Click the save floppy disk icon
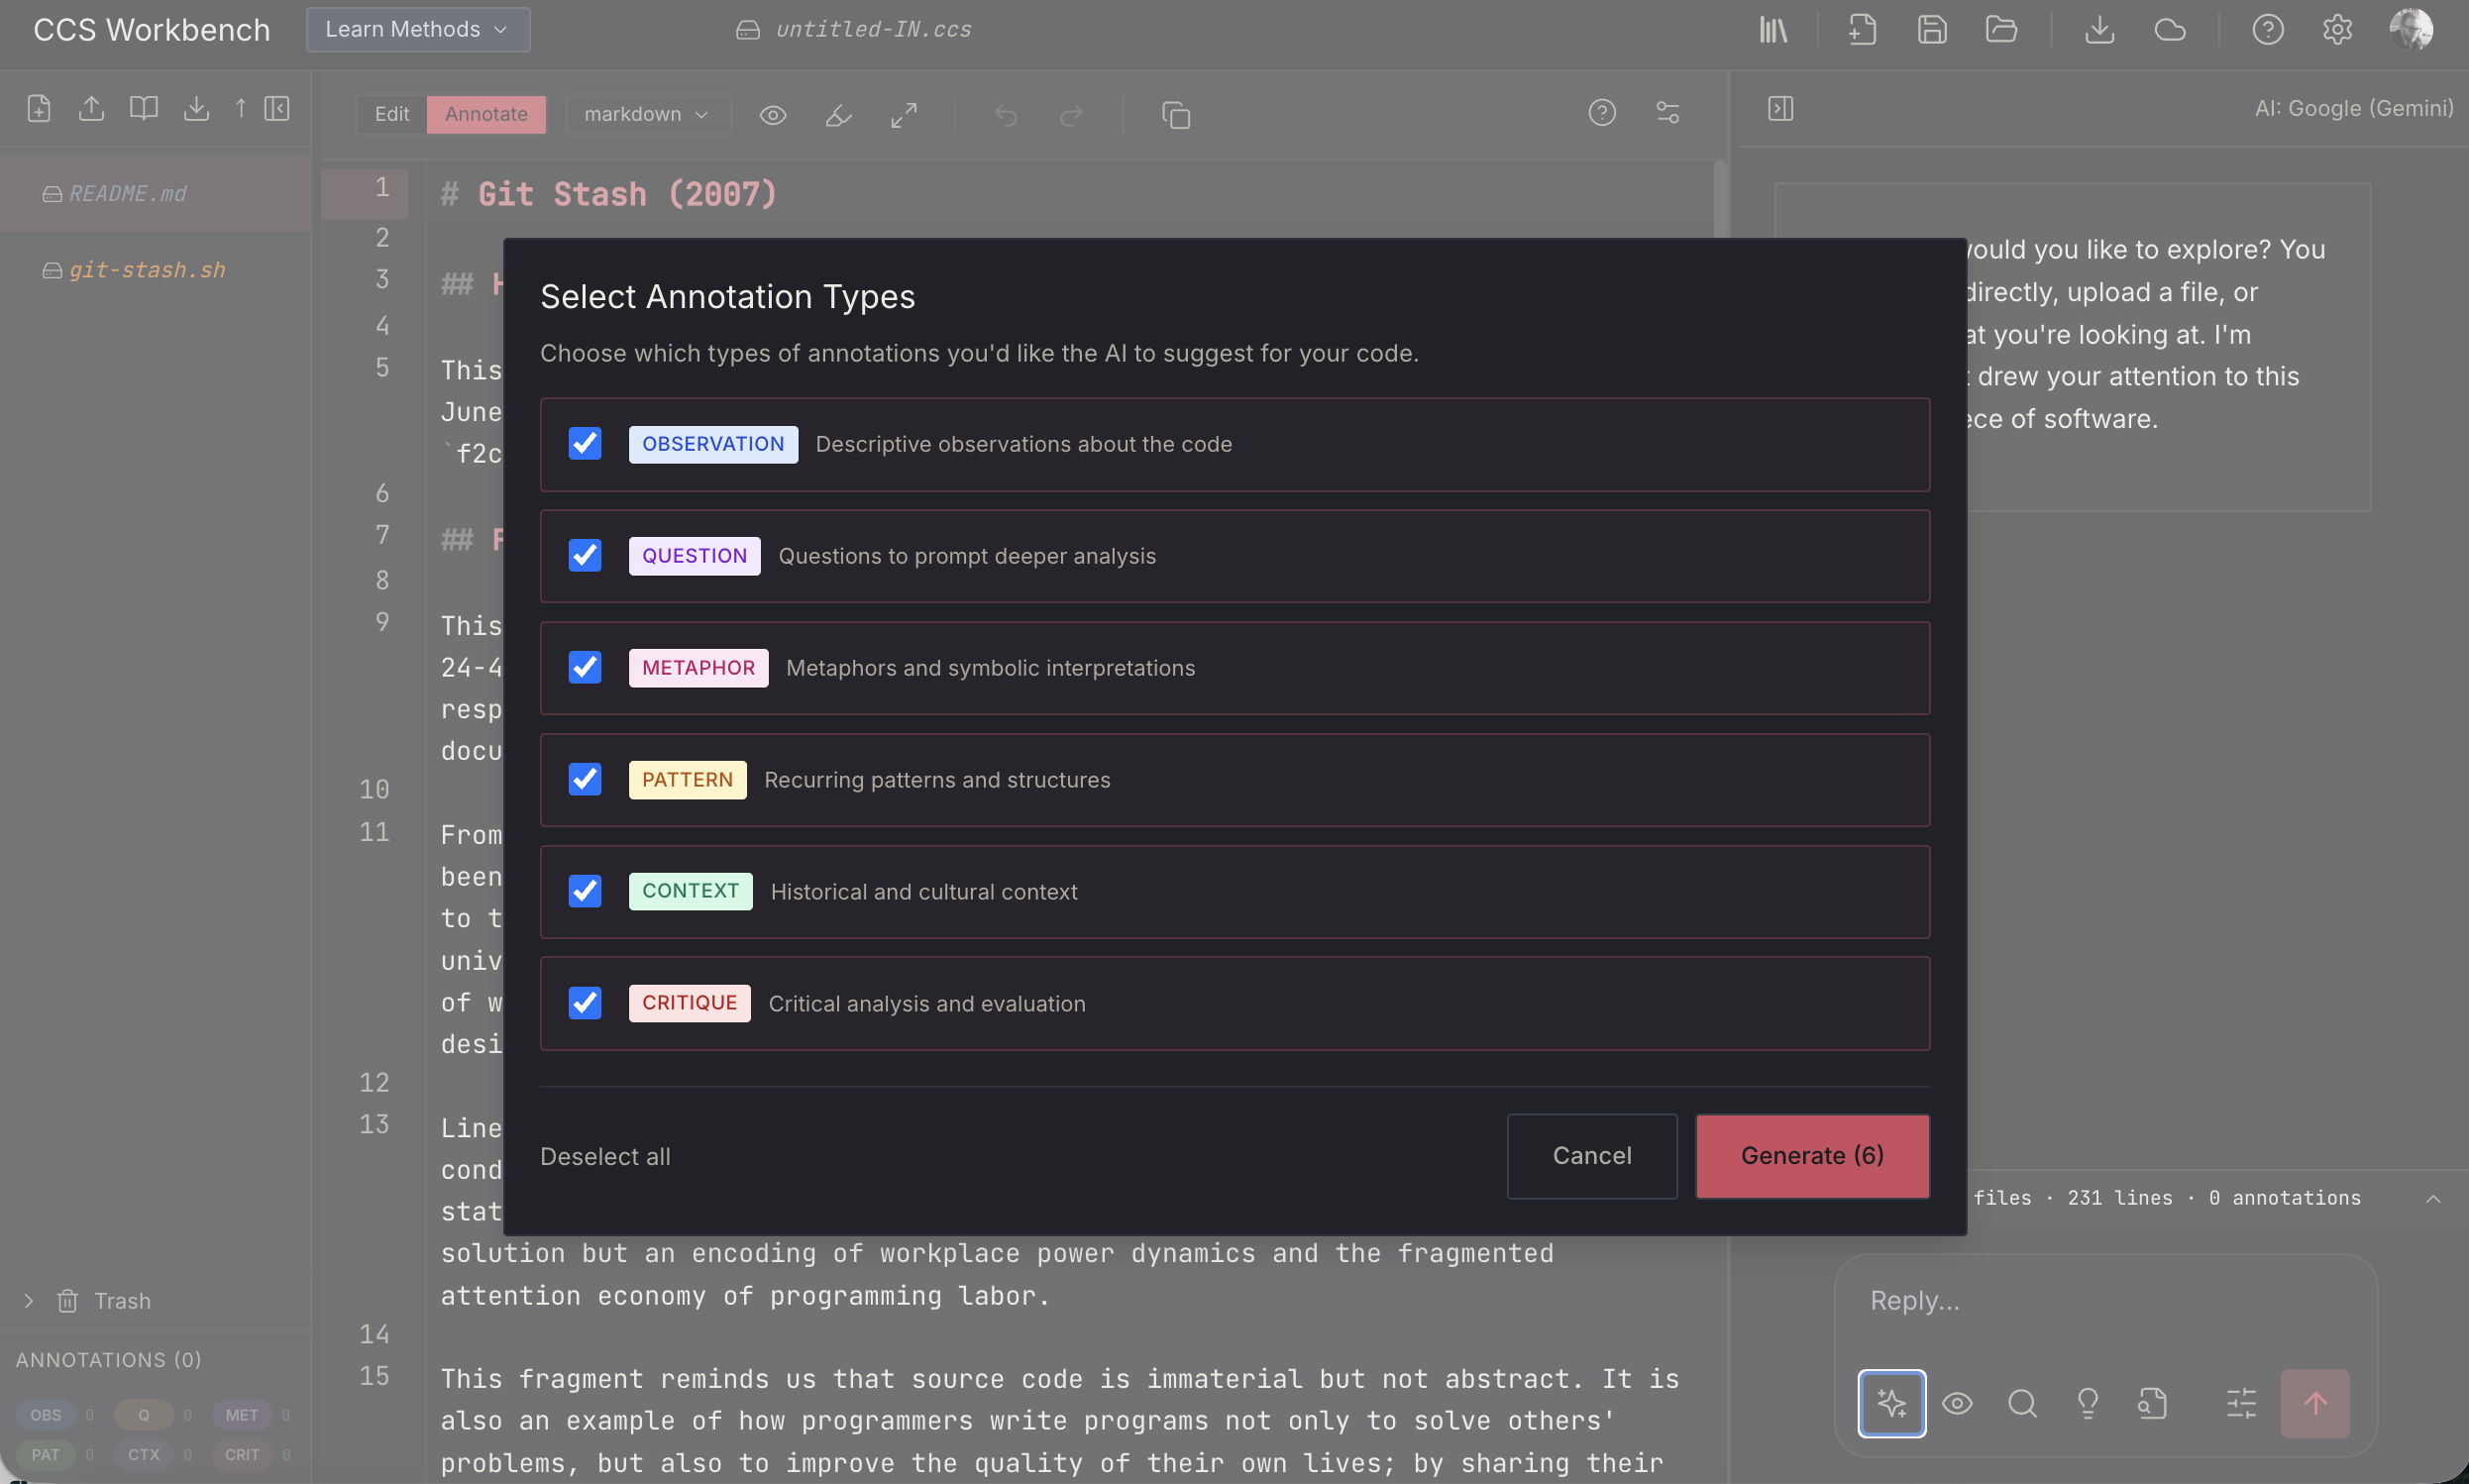The height and width of the screenshot is (1484, 2469). (x=1931, y=30)
